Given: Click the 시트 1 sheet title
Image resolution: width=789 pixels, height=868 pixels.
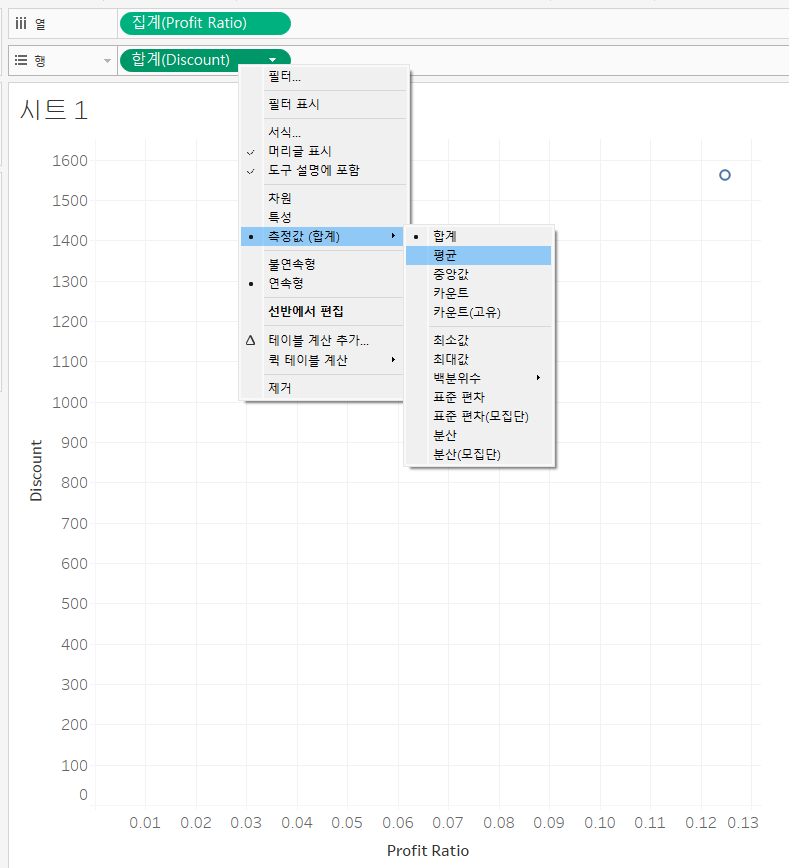Looking at the screenshot, I should pyautogui.click(x=54, y=110).
